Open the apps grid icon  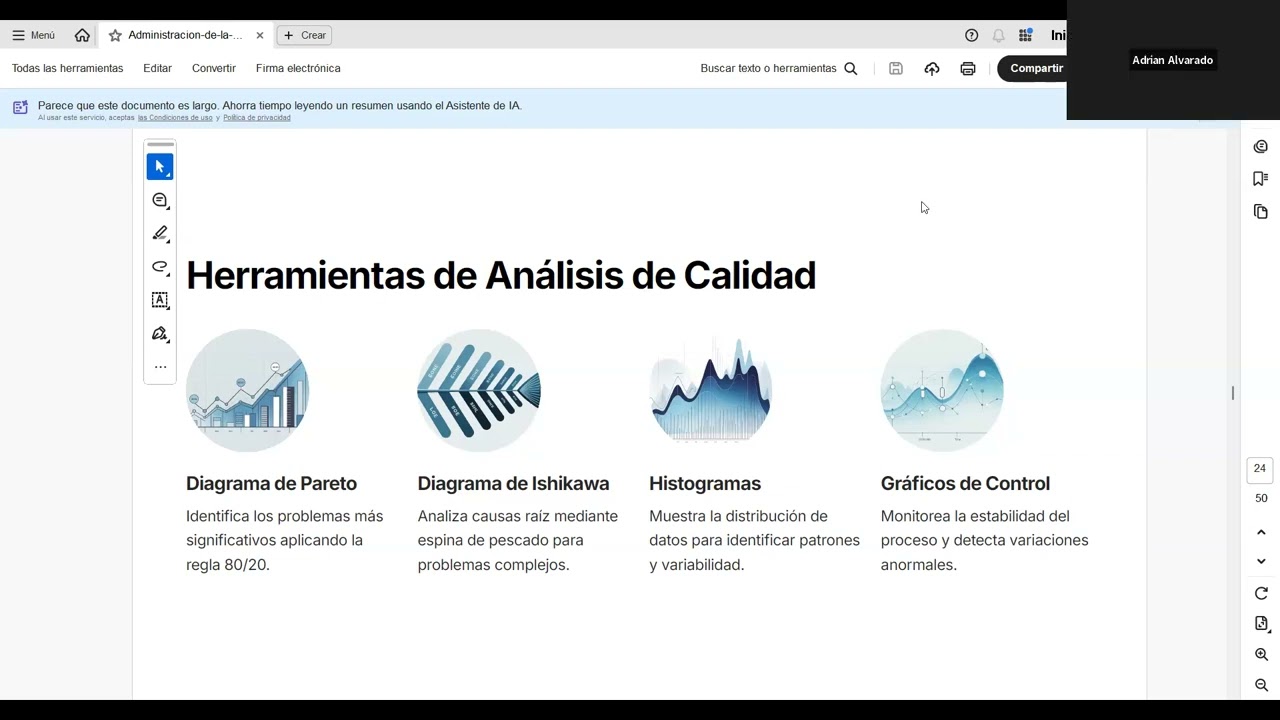1025,35
